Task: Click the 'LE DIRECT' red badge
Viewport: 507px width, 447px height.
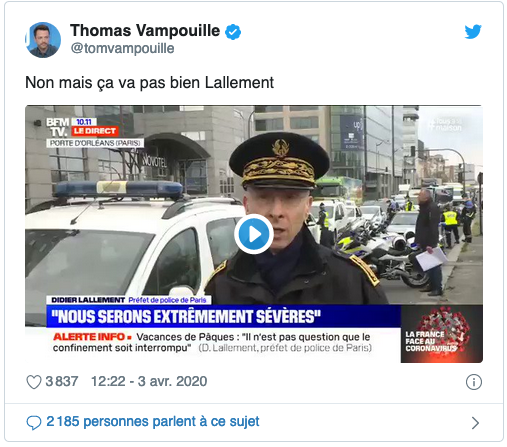Action: 95,131
